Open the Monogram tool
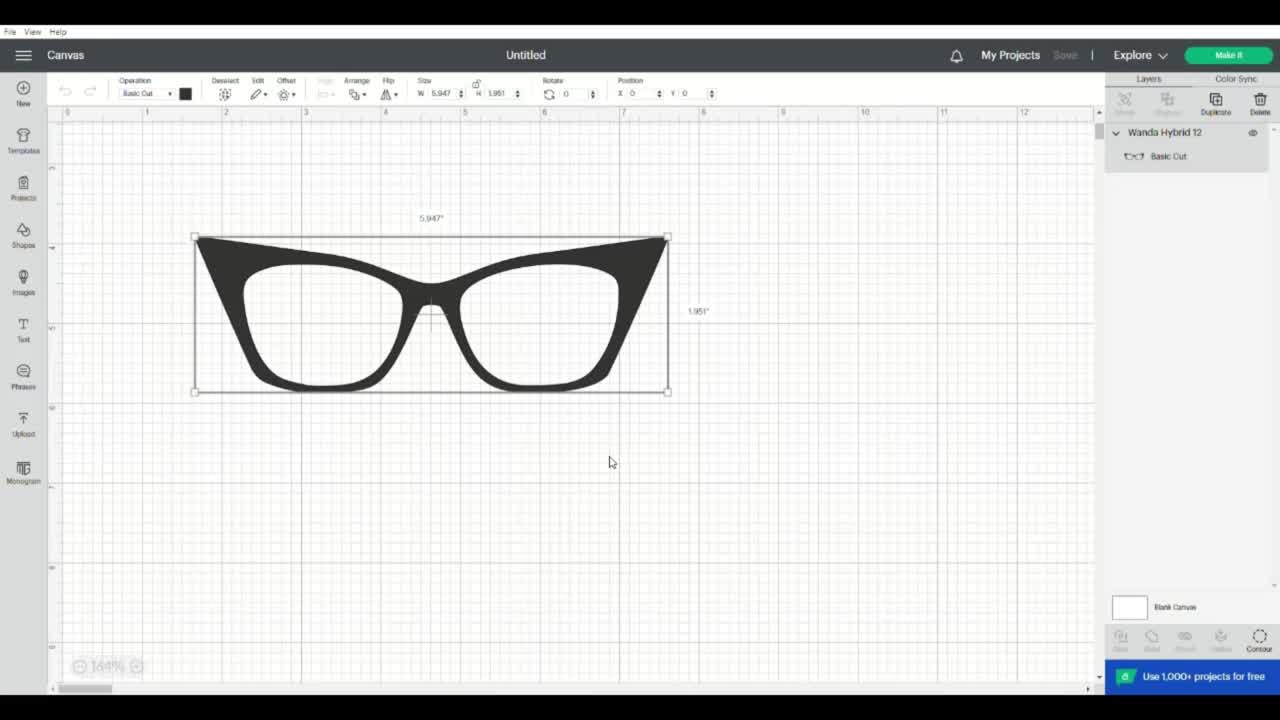Viewport: 1280px width, 720px height. coord(23,472)
